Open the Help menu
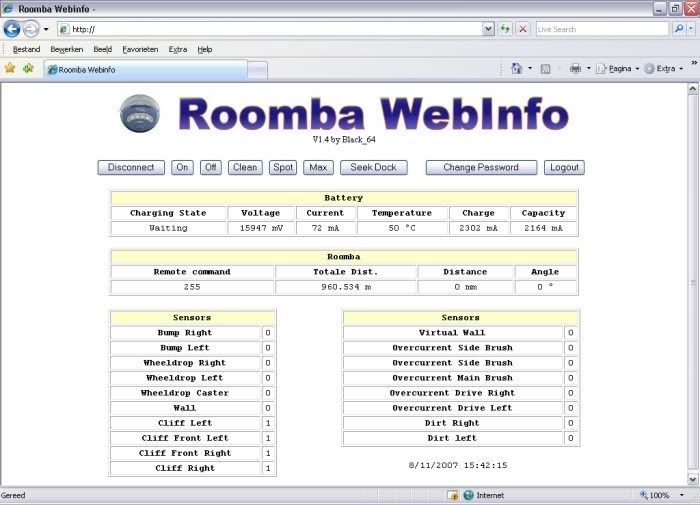This screenshot has width=700, height=505. pos(204,50)
